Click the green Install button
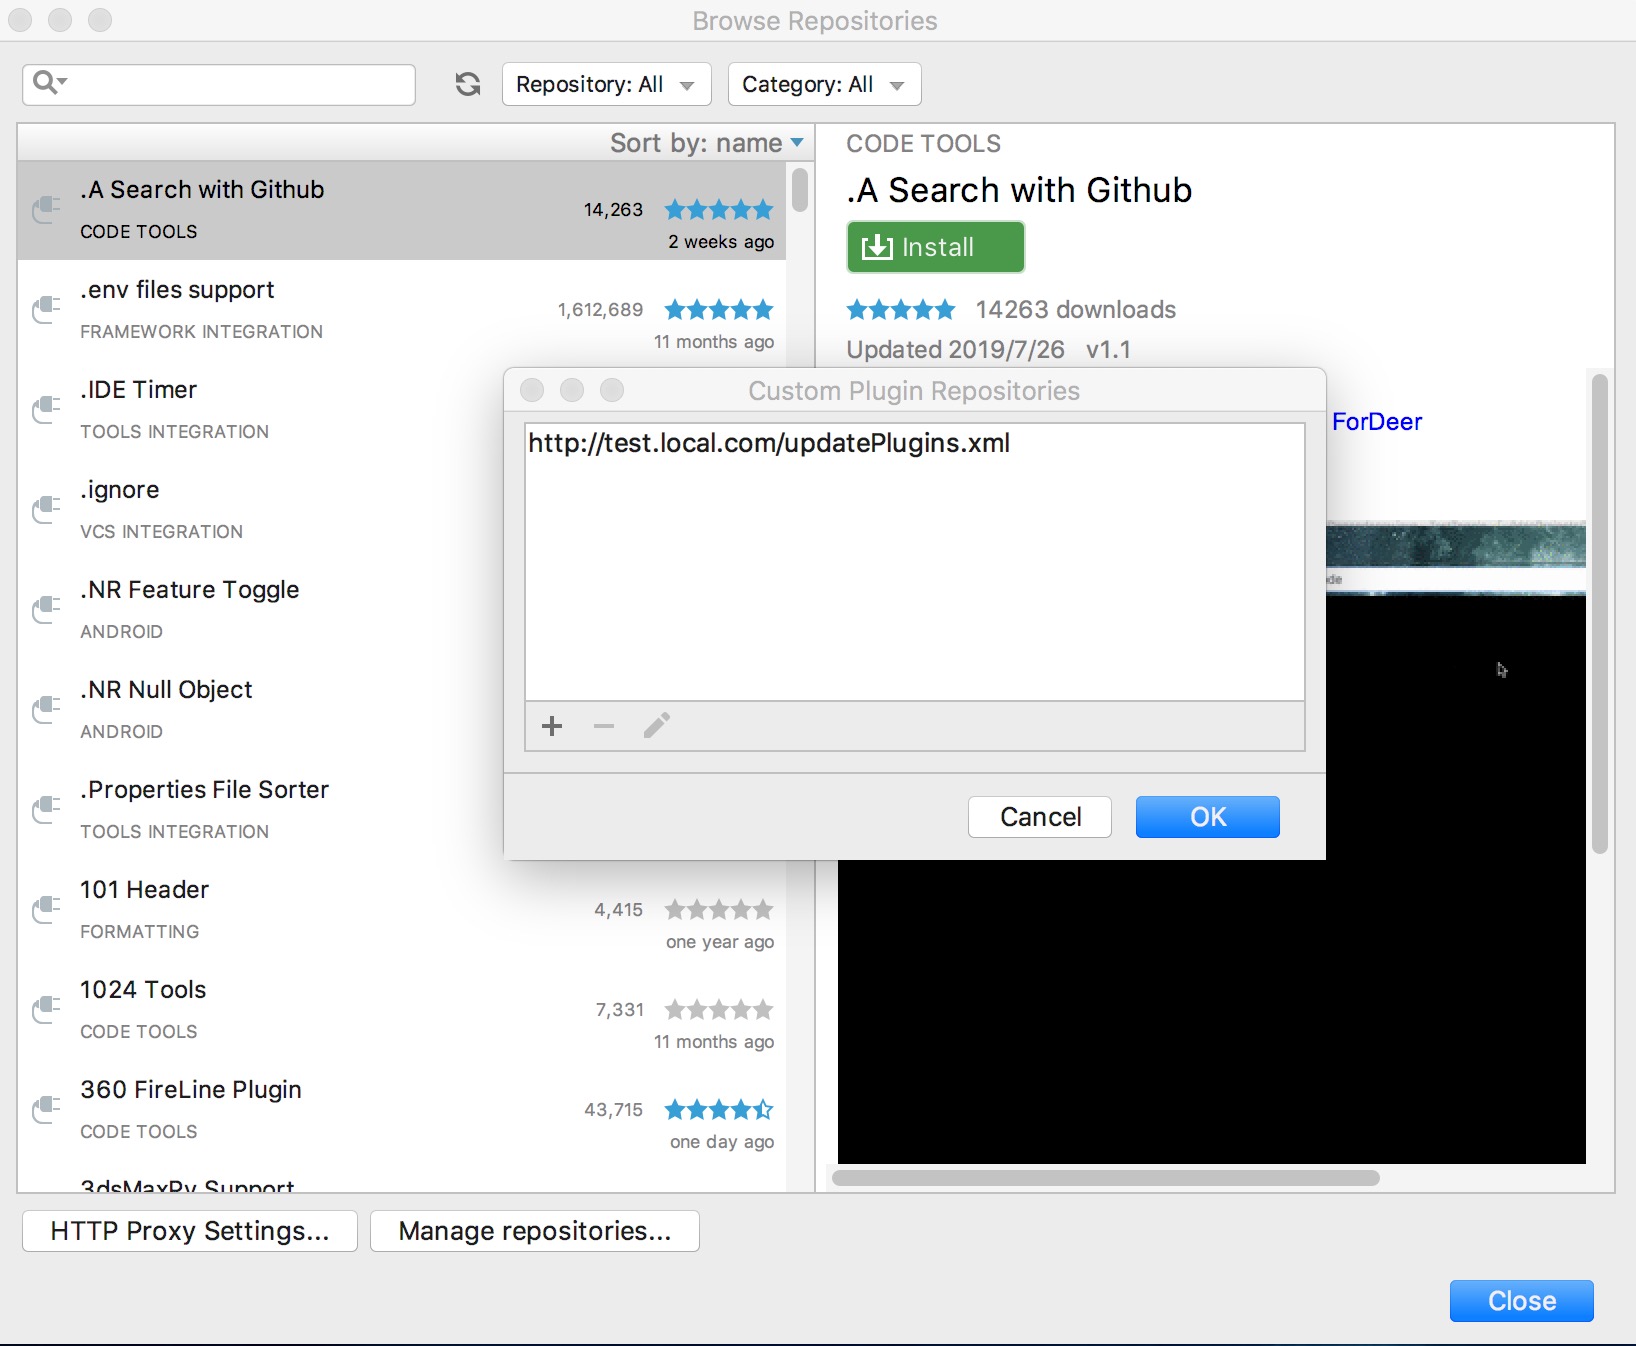This screenshot has height=1346, width=1636. coord(935,247)
